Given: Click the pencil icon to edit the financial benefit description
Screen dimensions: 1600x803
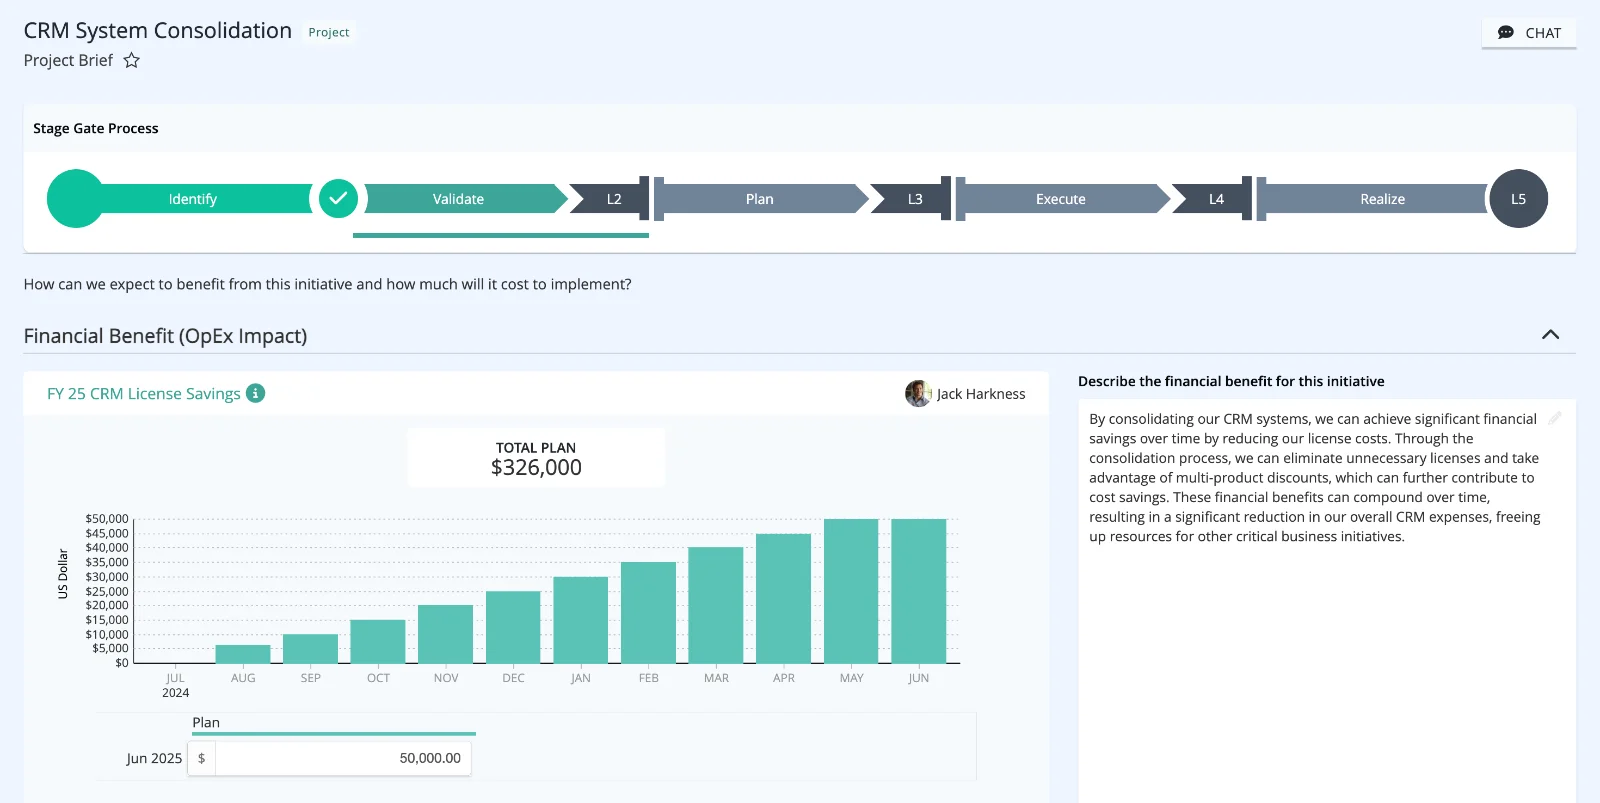Looking at the screenshot, I should pos(1555,418).
